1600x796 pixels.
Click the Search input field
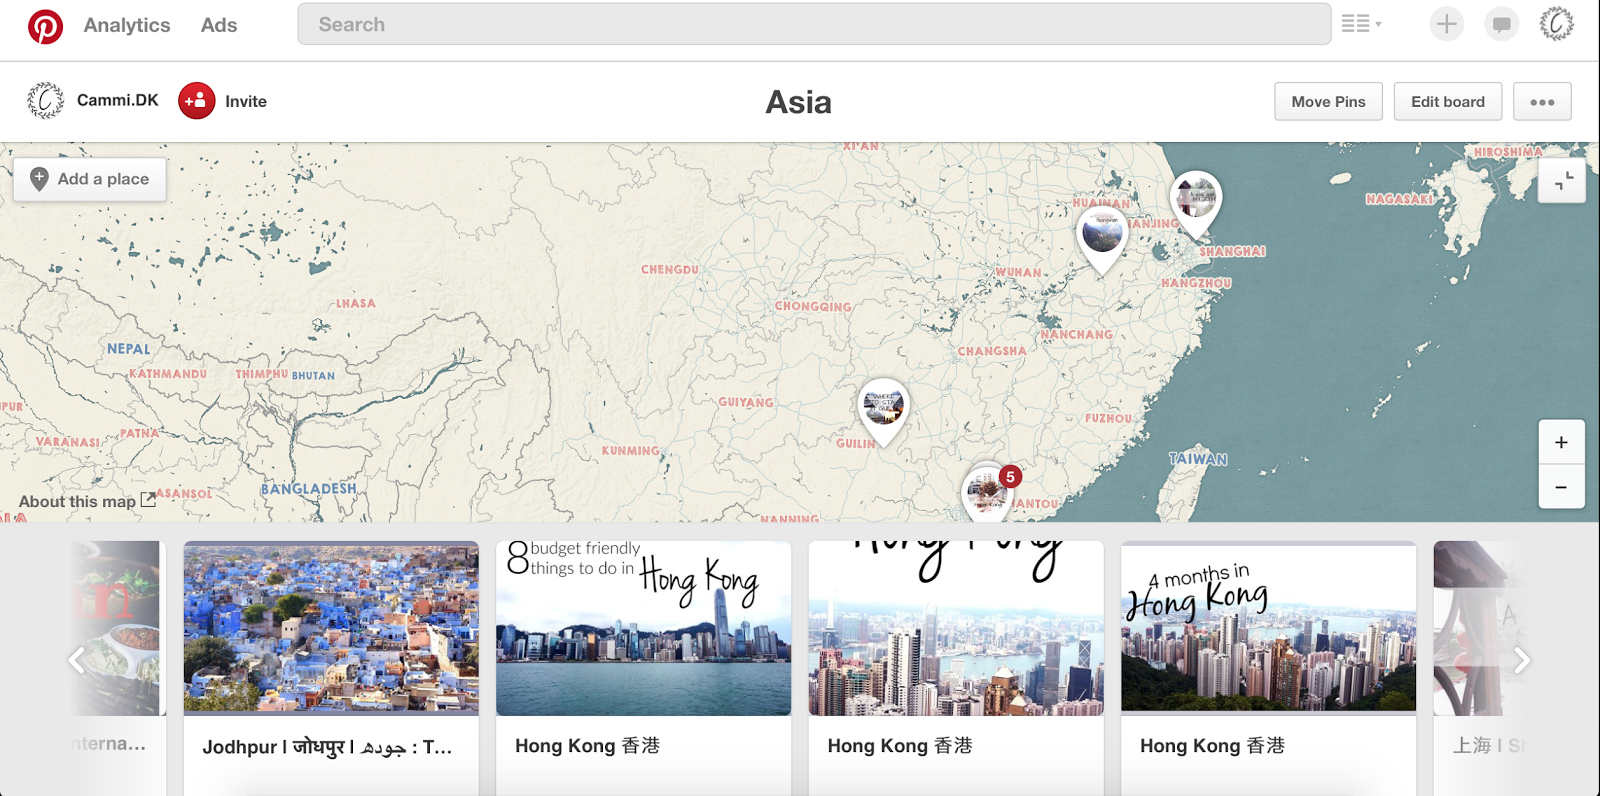[814, 24]
